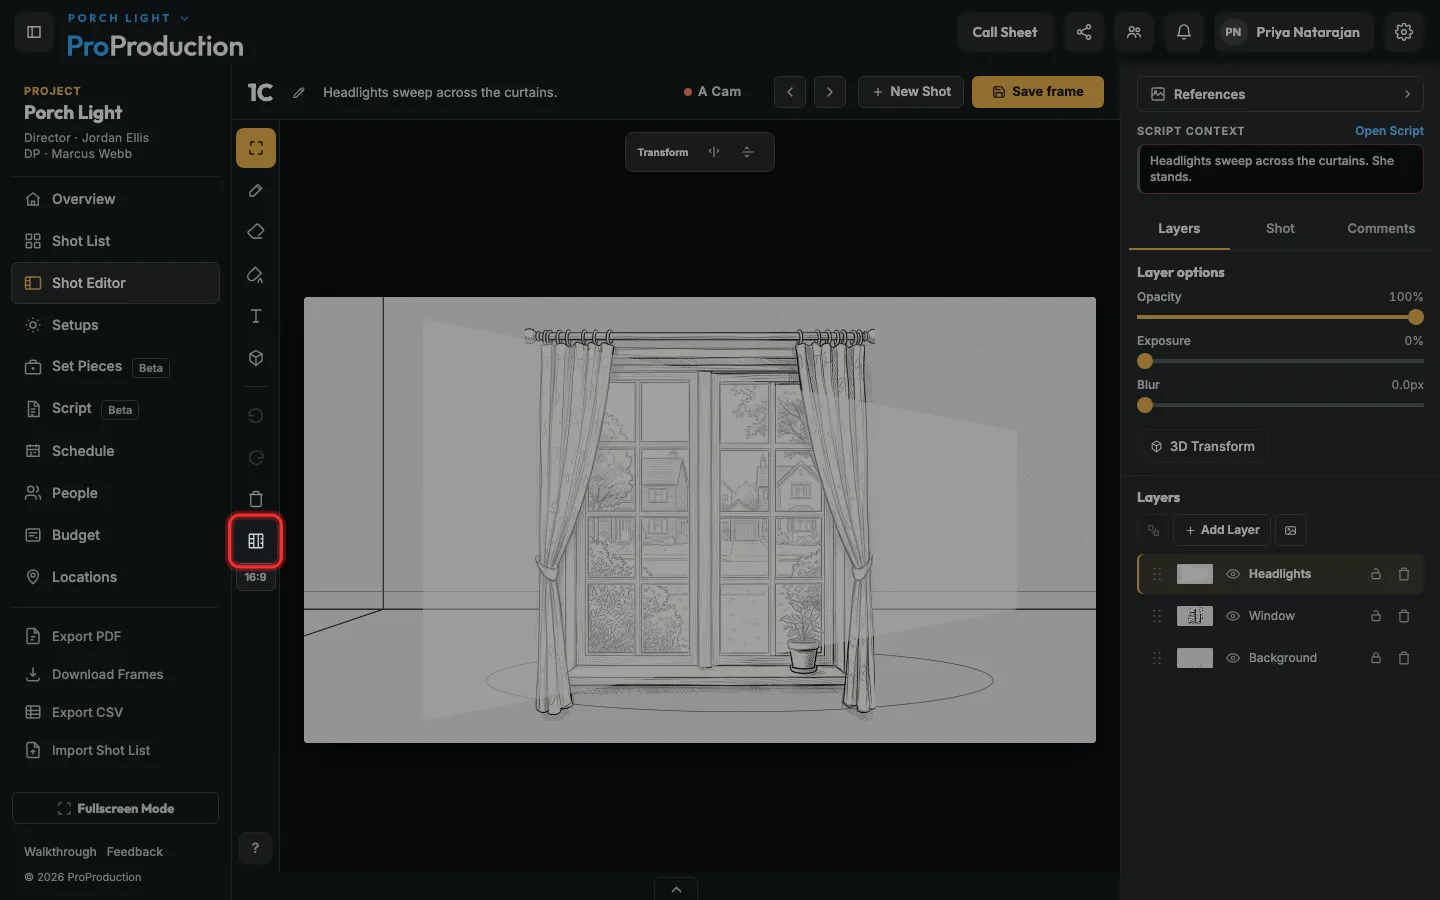This screenshot has width=1440, height=900.
Task: Click the trash clear-canvas icon in toolbar
Action: point(256,499)
